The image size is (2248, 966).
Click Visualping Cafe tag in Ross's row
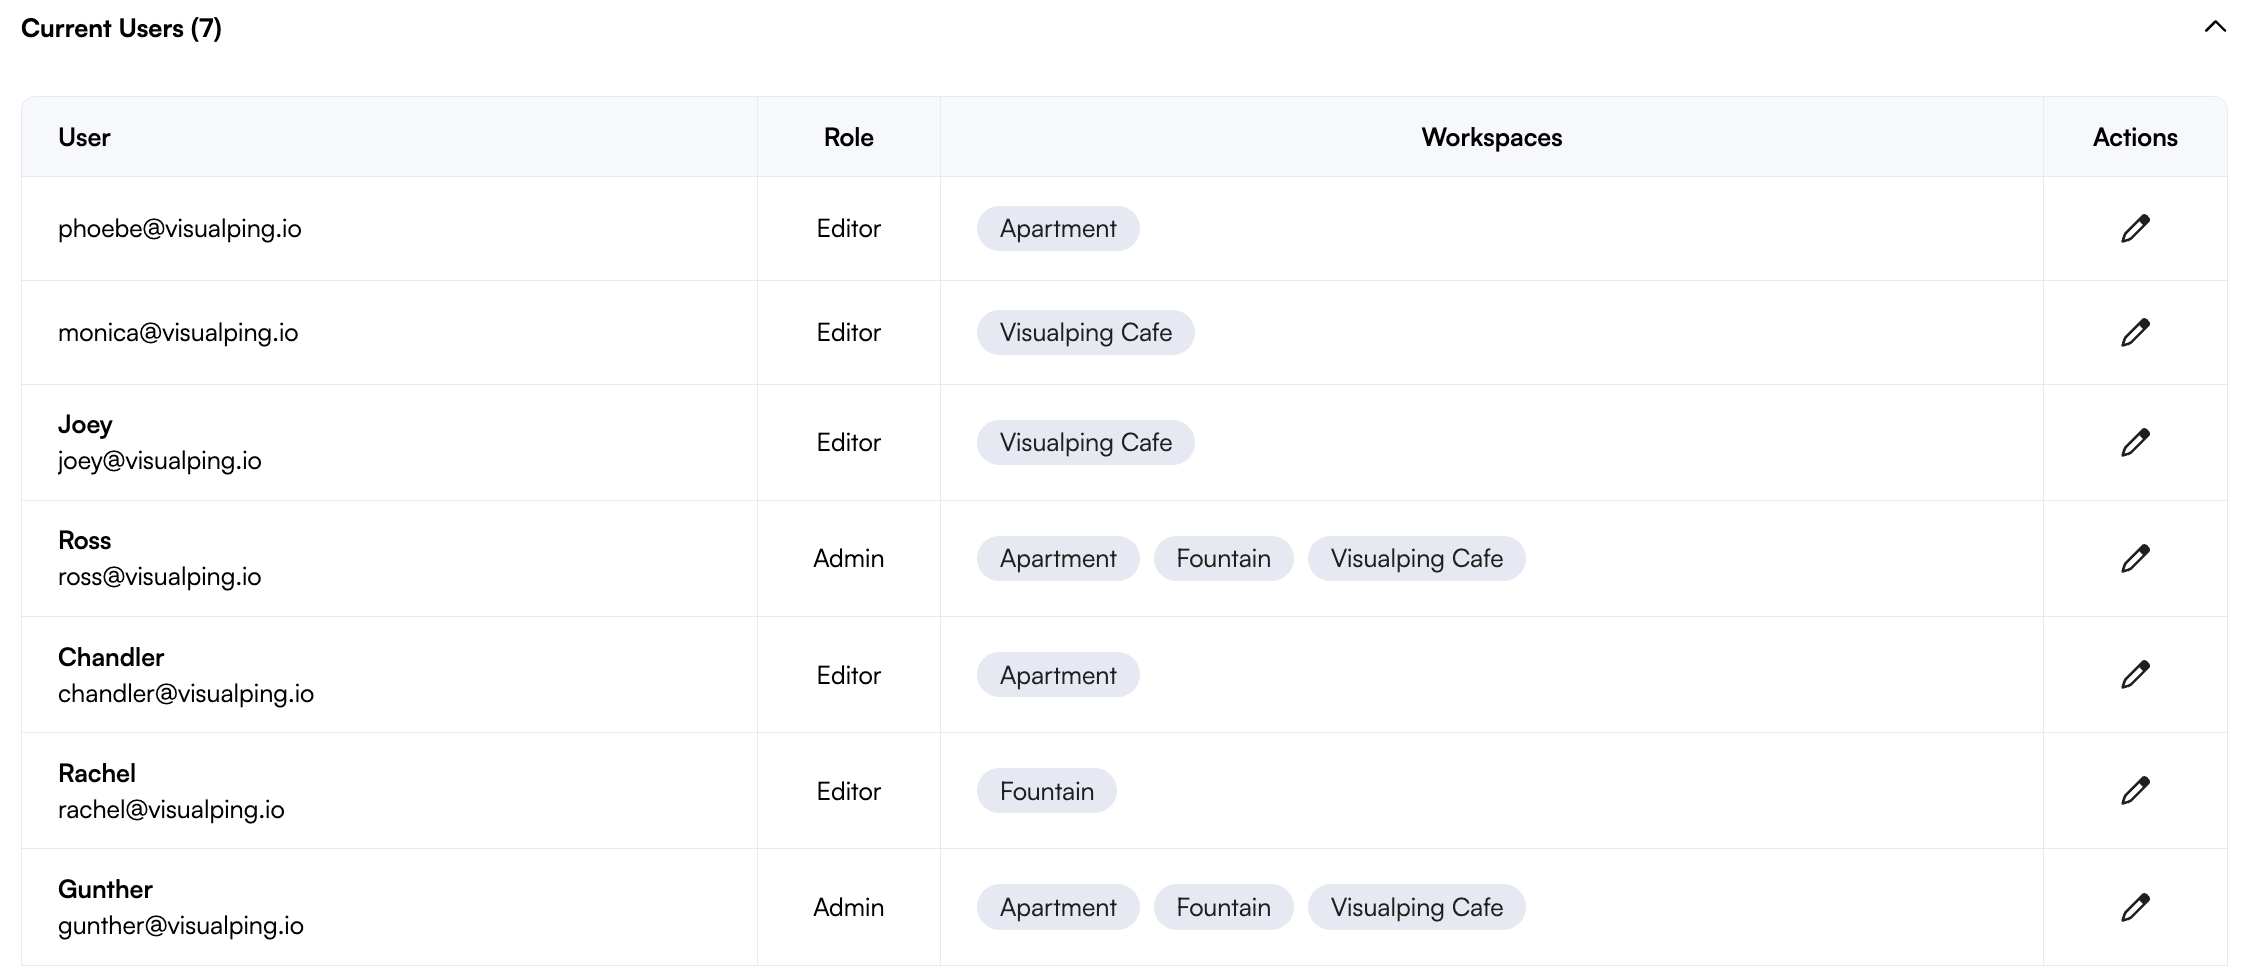pyautogui.click(x=1417, y=558)
